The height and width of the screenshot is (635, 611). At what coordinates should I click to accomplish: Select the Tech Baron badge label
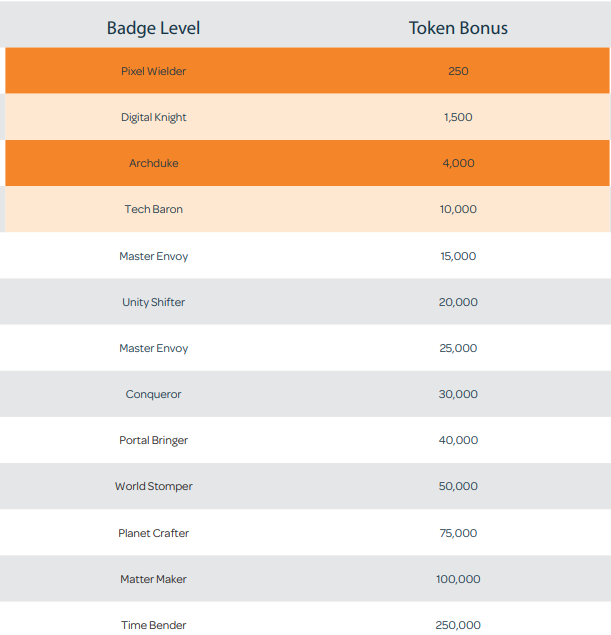coord(153,209)
